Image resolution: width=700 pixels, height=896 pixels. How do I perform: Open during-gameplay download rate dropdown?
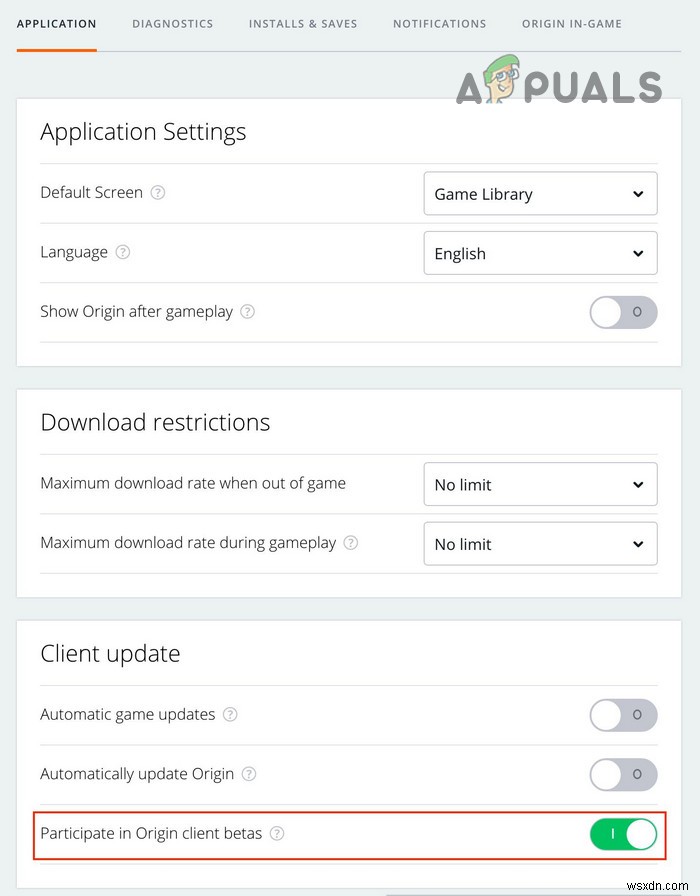(541, 544)
